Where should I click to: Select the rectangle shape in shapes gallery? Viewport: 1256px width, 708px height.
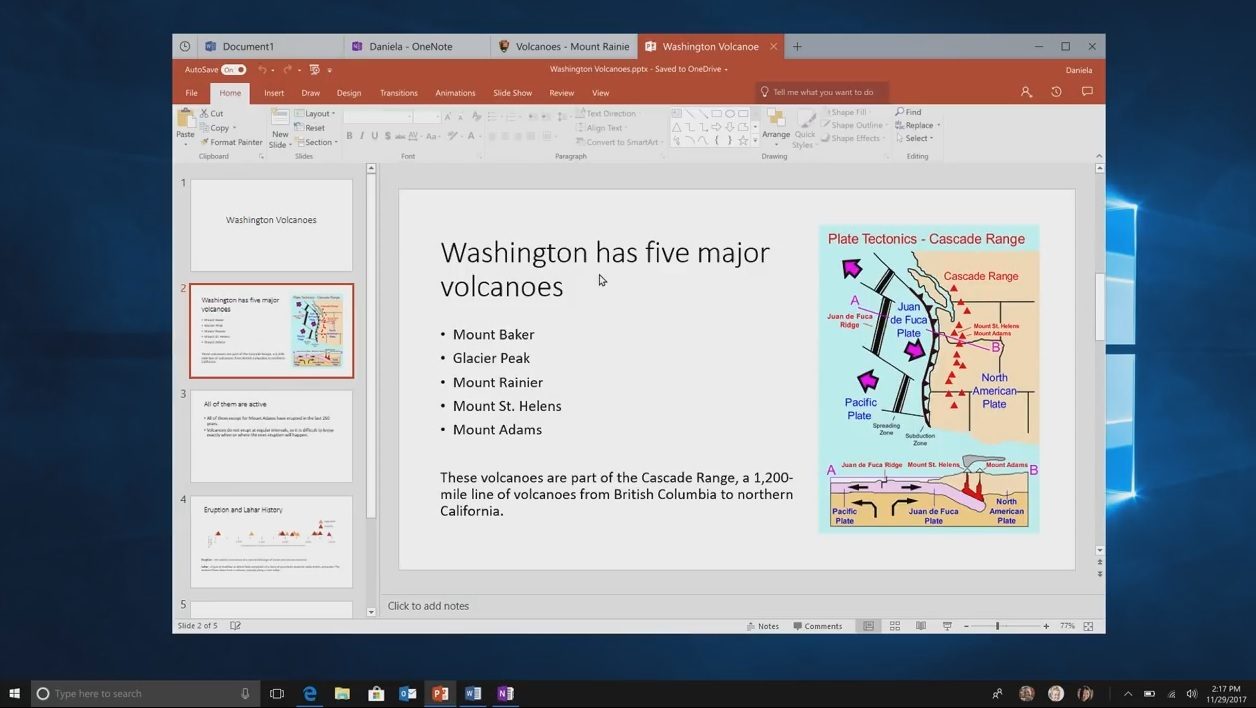[x=716, y=114]
